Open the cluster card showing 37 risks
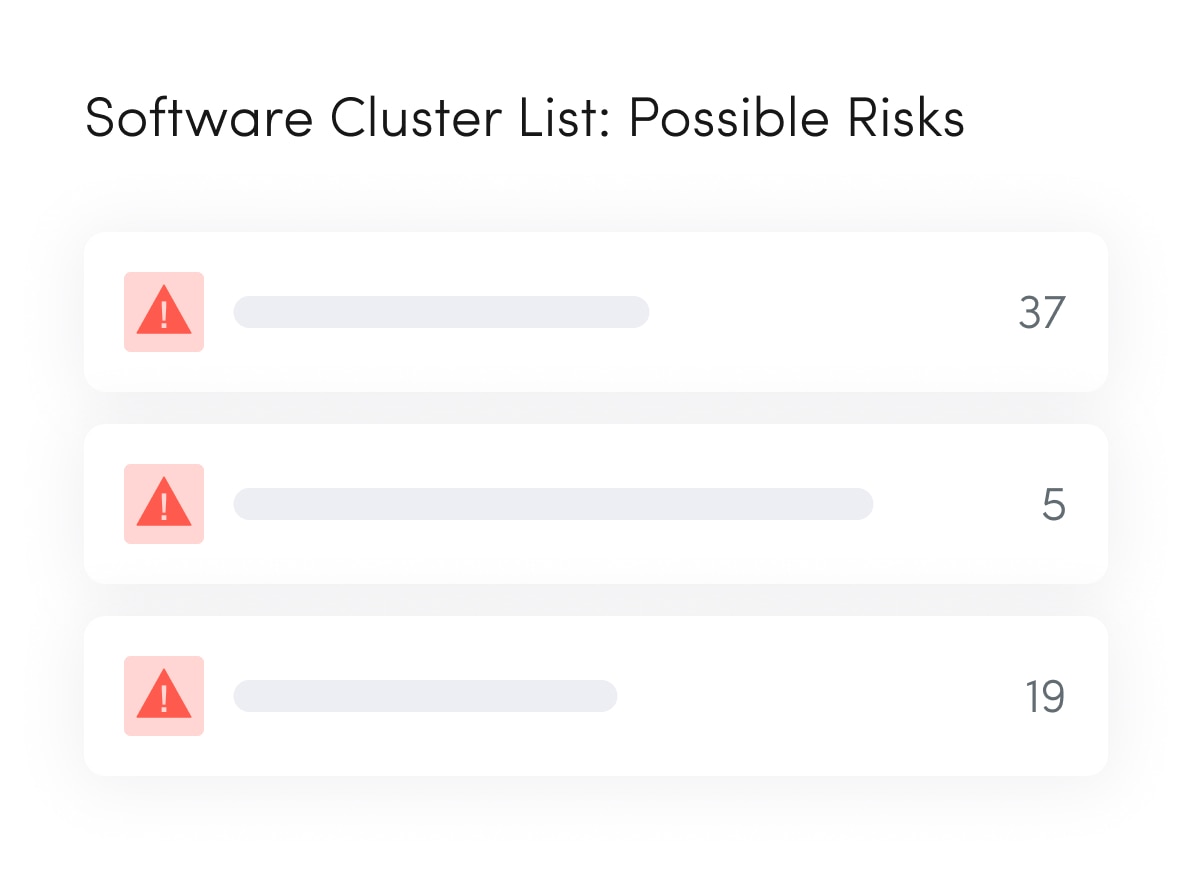1187x872 pixels. point(595,365)
